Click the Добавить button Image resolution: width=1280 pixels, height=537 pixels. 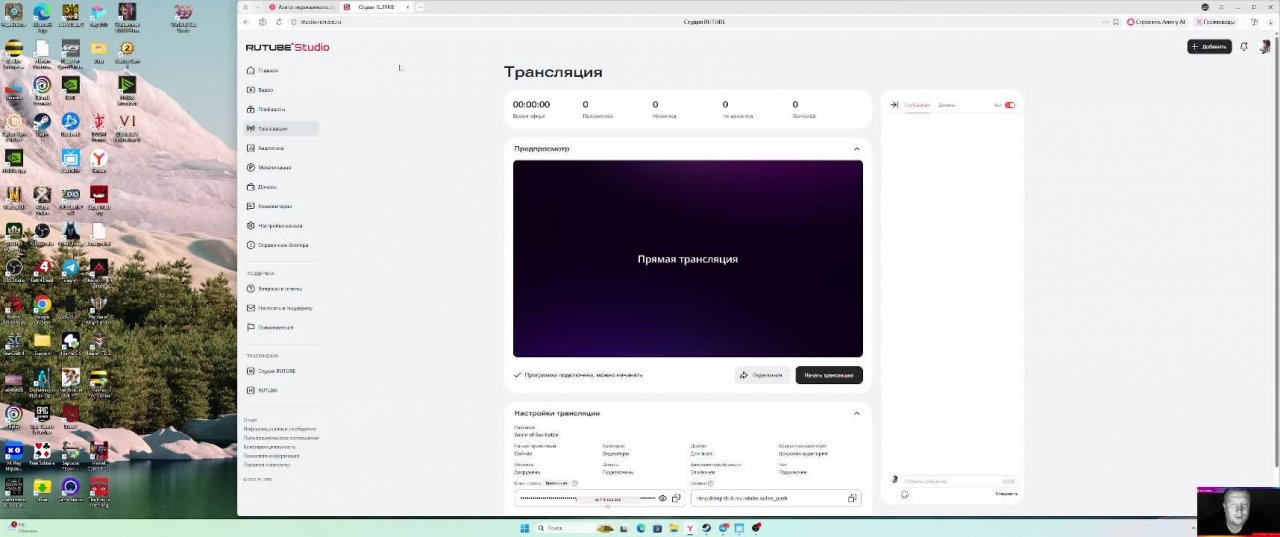click(x=1209, y=47)
